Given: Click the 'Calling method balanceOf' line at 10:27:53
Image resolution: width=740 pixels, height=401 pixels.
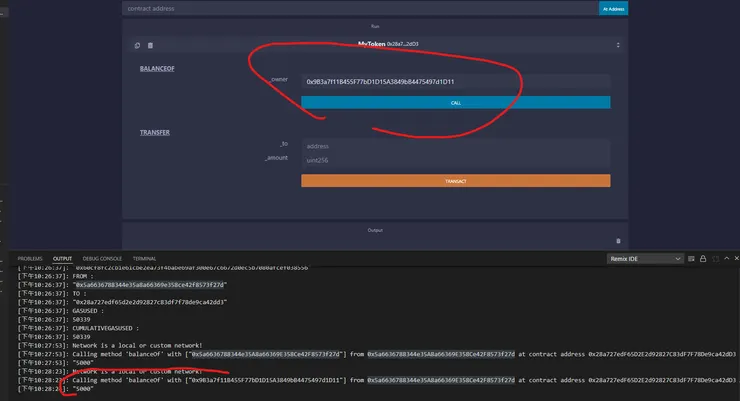Looking at the screenshot, I should [404, 354].
